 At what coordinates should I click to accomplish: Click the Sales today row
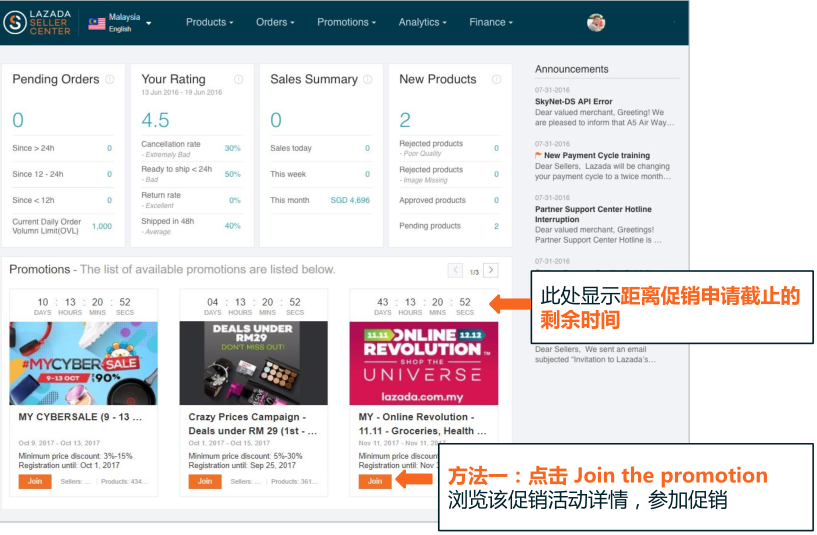[320, 148]
